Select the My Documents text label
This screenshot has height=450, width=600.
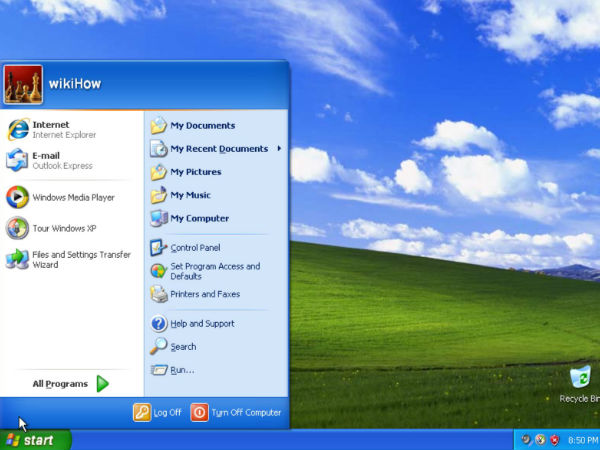(x=202, y=126)
